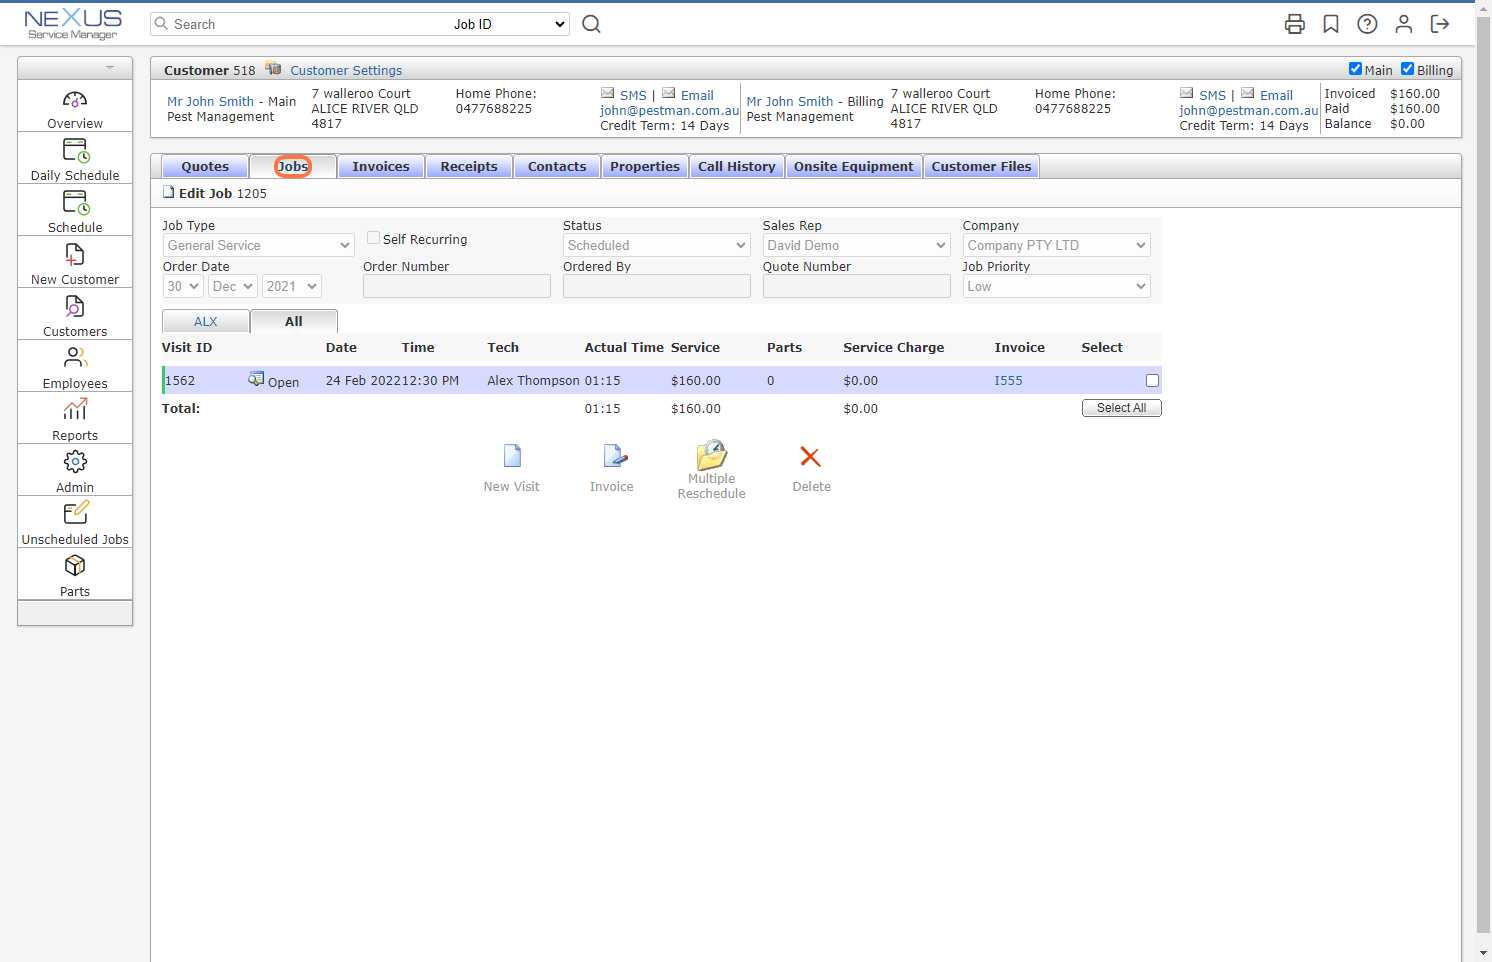Create a New Visit using its icon
This screenshot has height=962, width=1492.
pyautogui.click(x=511, y=455)
